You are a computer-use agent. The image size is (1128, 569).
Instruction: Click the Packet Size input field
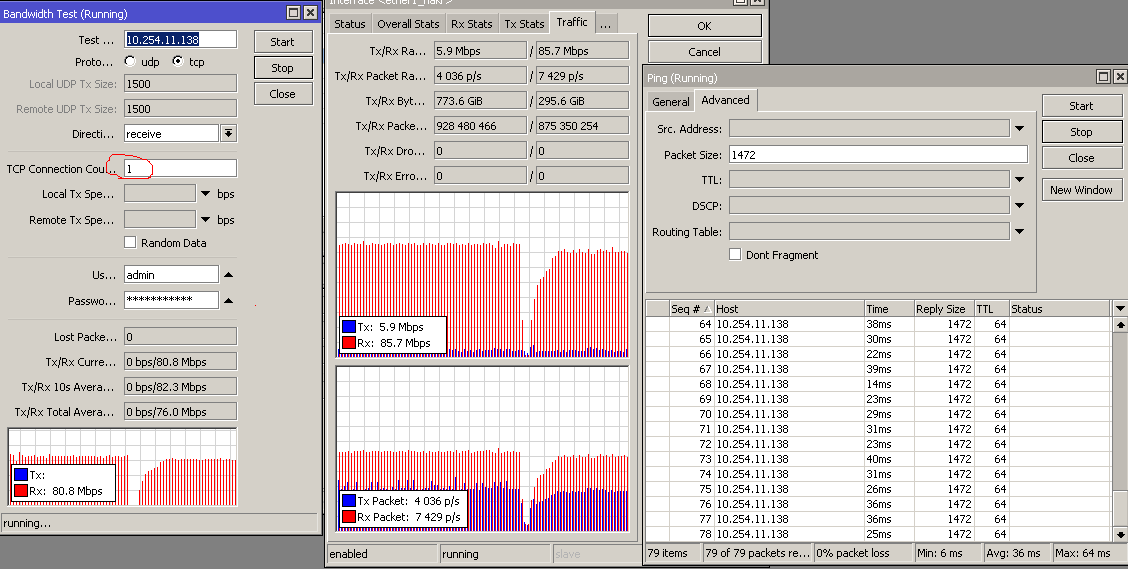point(877,155)
